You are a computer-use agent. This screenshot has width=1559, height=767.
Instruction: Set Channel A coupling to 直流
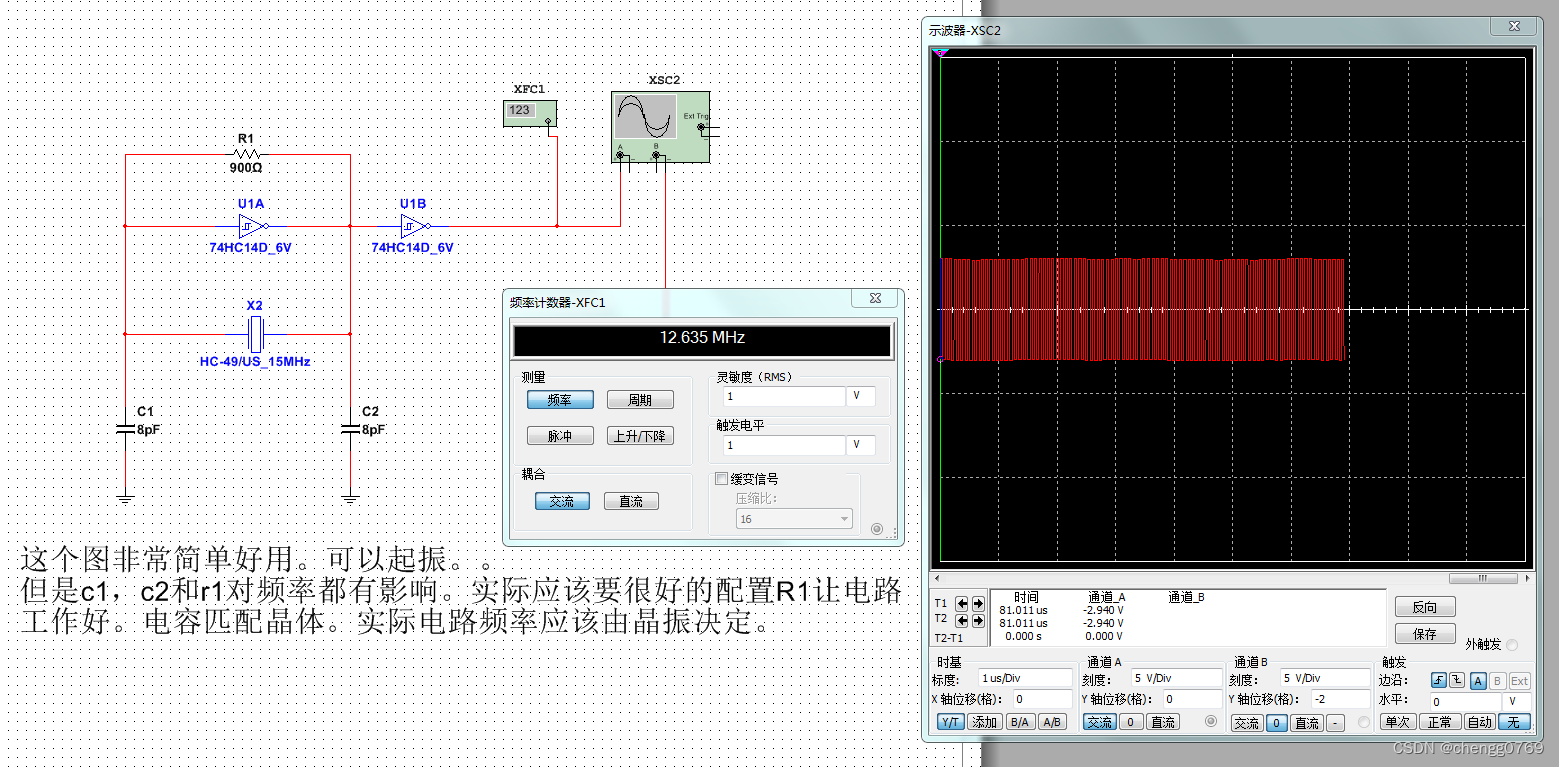(x=1162, y=722)
